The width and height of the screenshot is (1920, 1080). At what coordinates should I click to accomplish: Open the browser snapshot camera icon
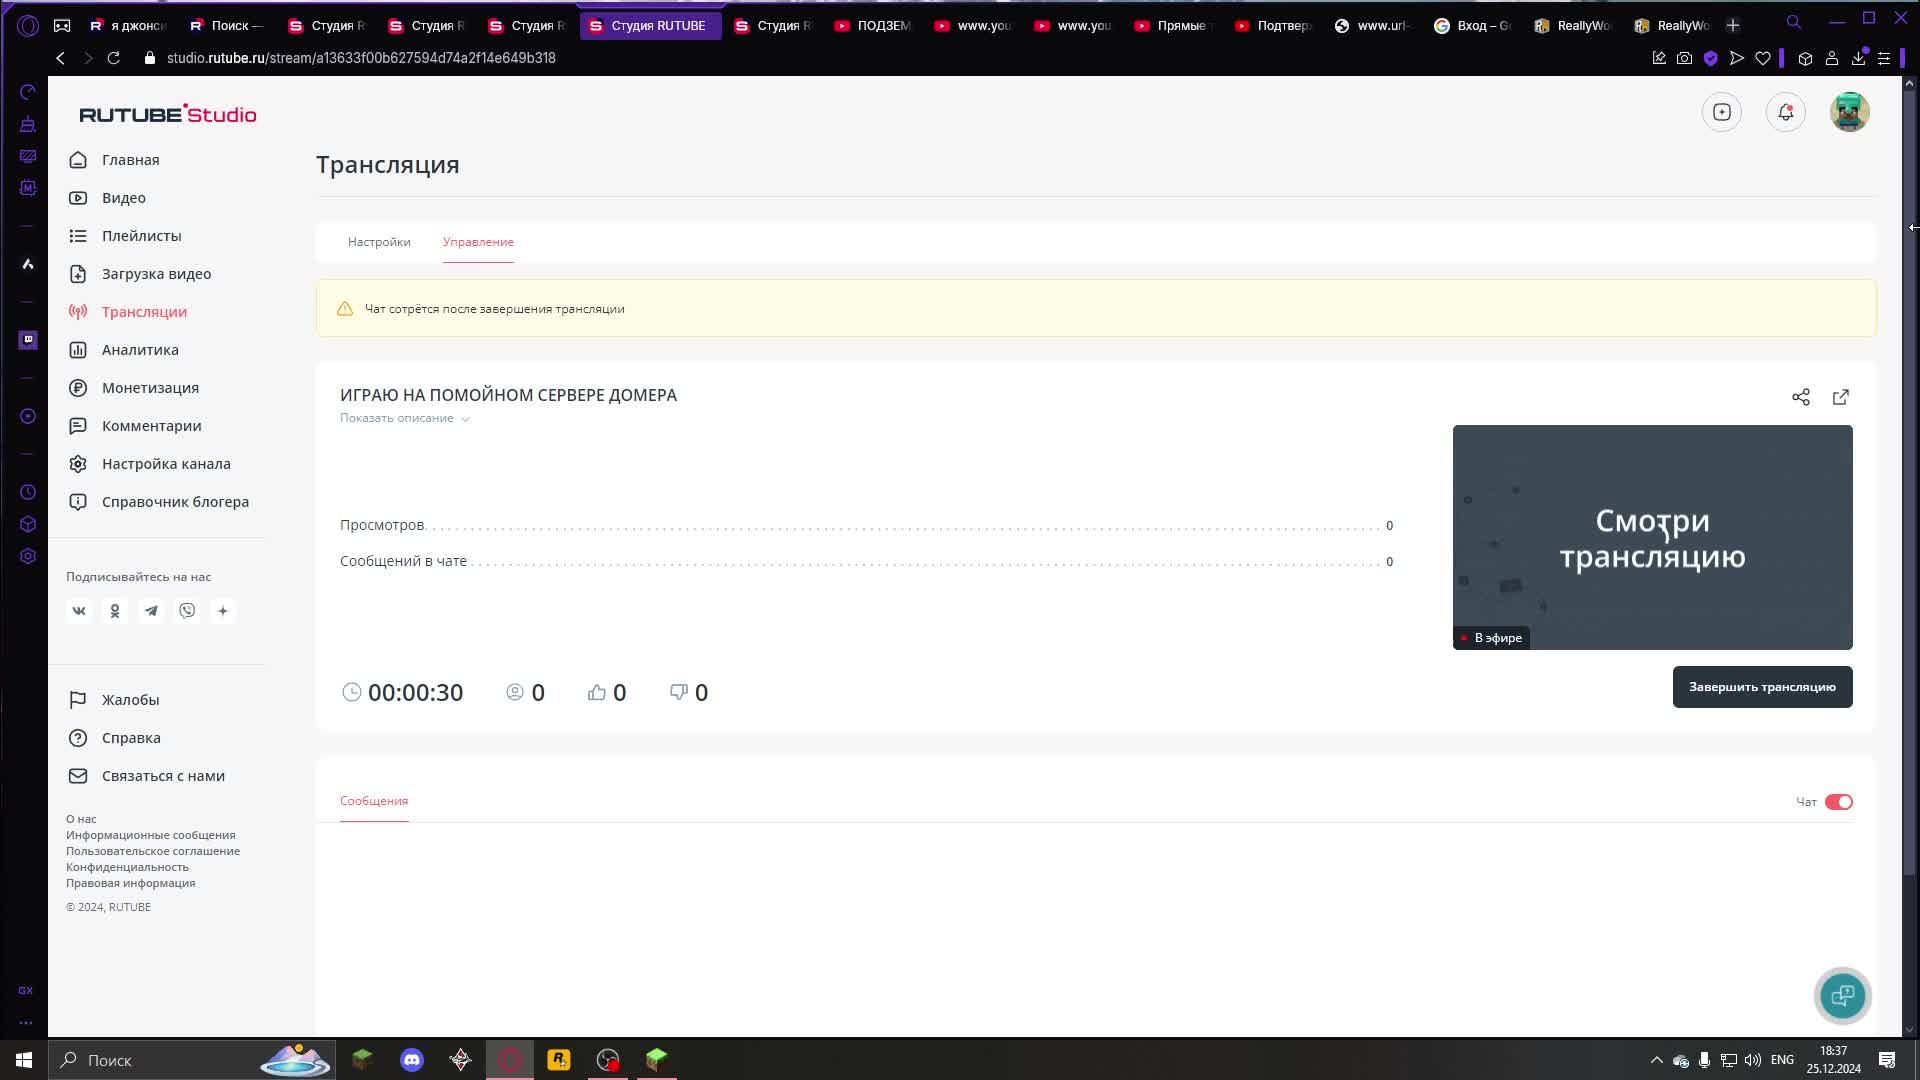coord(1685,58)
